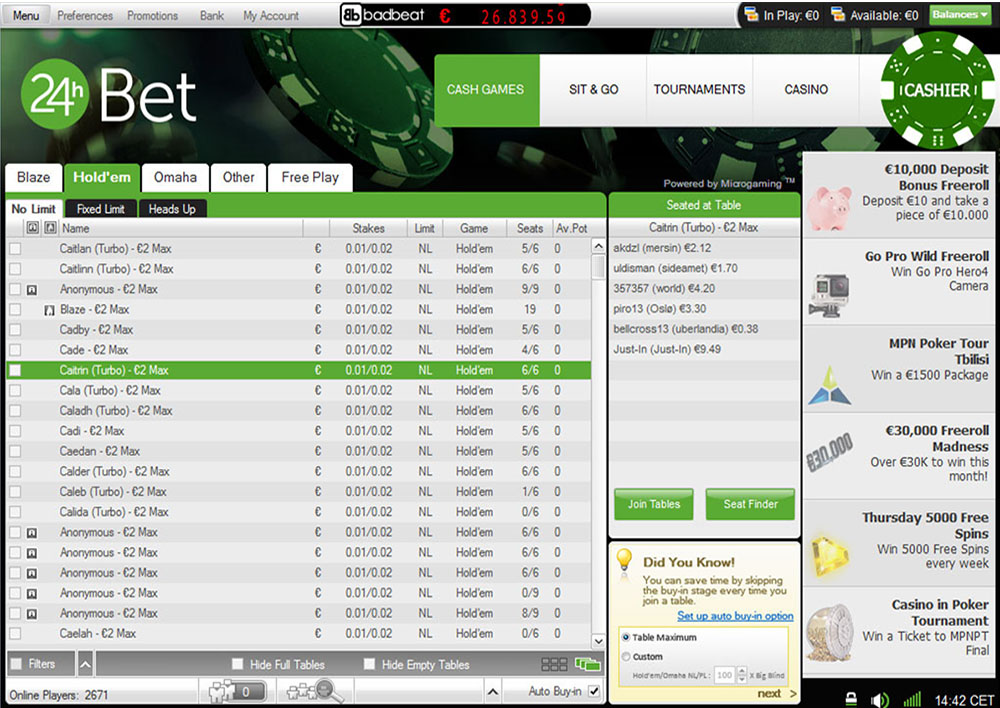Click the €30,000 Freeroll Madness stamp image

point(829,452)
